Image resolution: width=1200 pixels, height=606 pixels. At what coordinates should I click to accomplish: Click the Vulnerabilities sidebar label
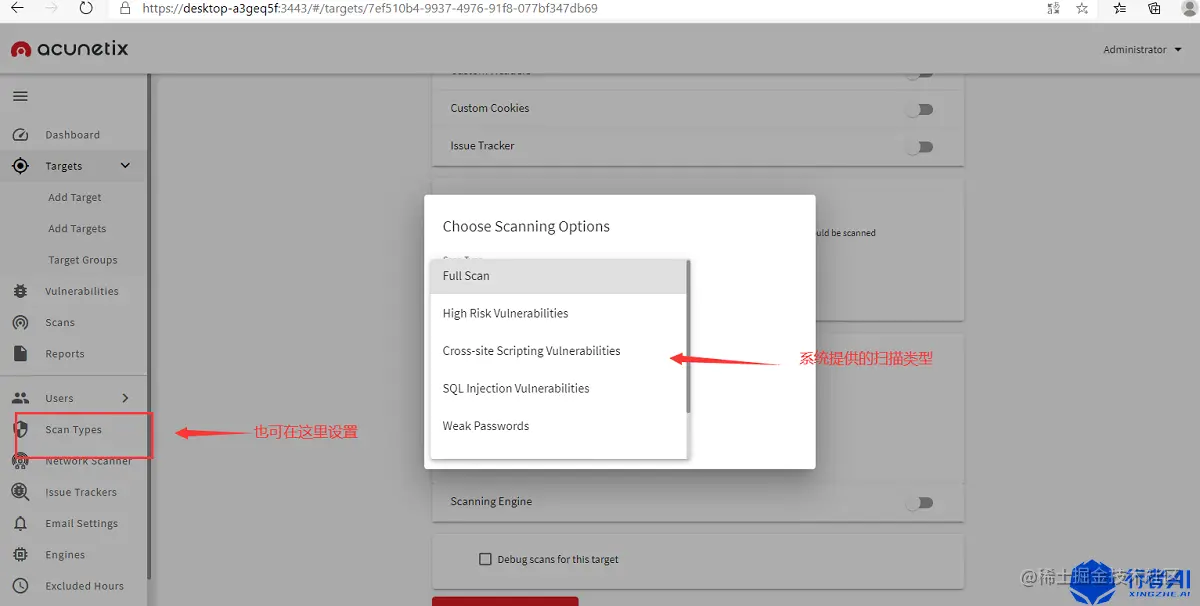pos(82,291)
